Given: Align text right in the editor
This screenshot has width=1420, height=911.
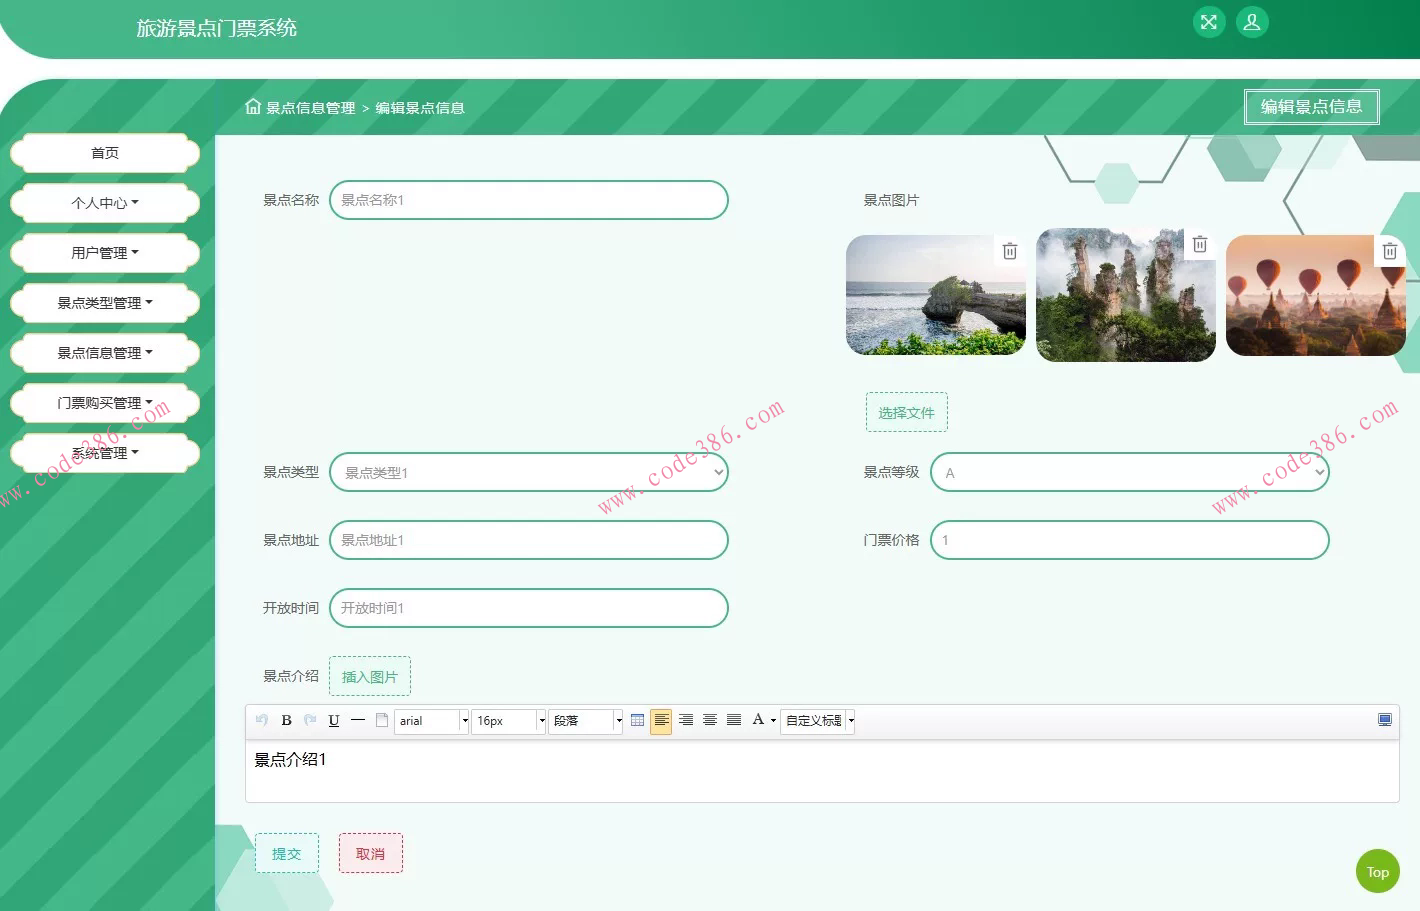Looking at the screenshot, I should [x=686, y=720].
